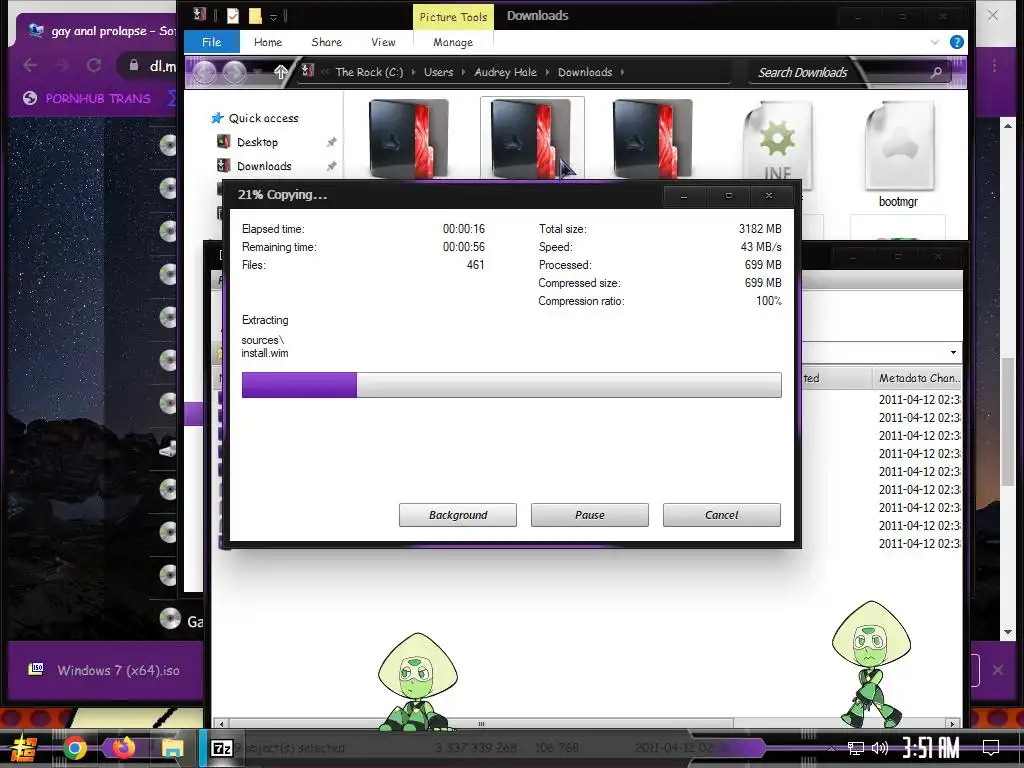Viewport: 1024px width, 768px height.
Task: Open the Manage ribbon tab
Action: [x=453, y=42]
